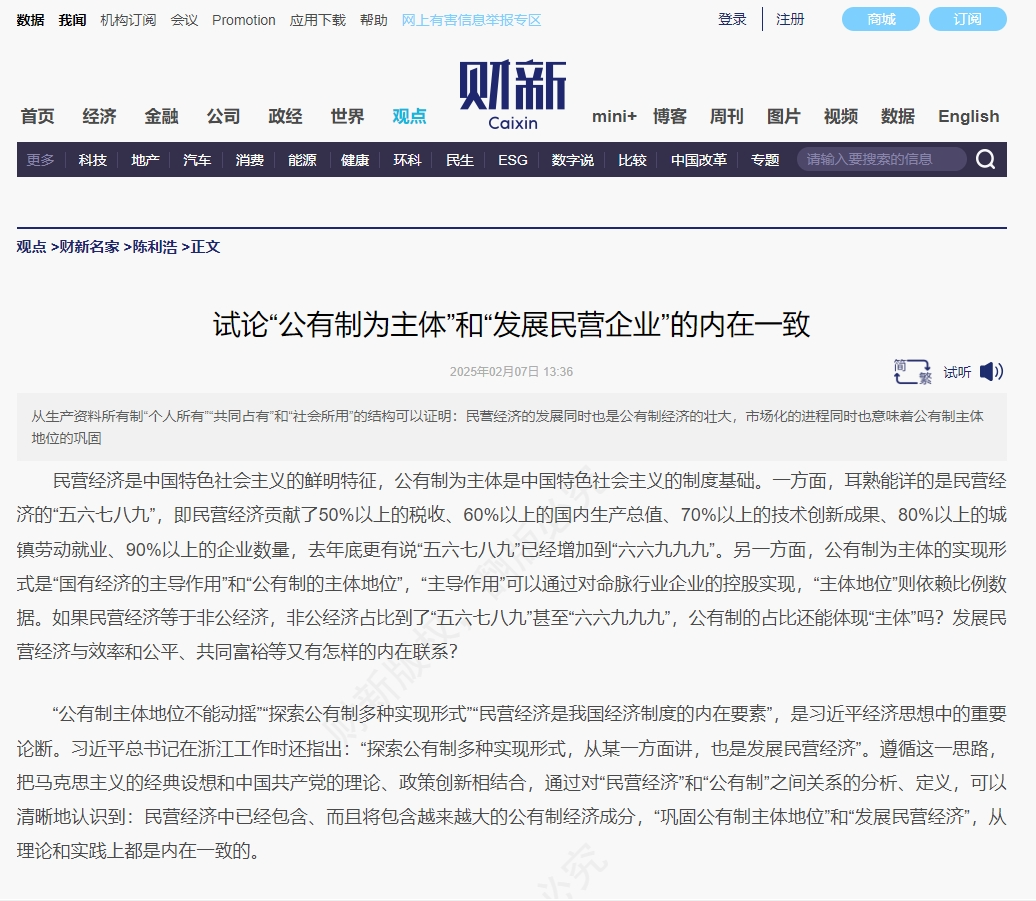Select 中国改革 in the secondary navigation
The height and width of the screenshot is (901, 1036).
click(x=698, y=160)
